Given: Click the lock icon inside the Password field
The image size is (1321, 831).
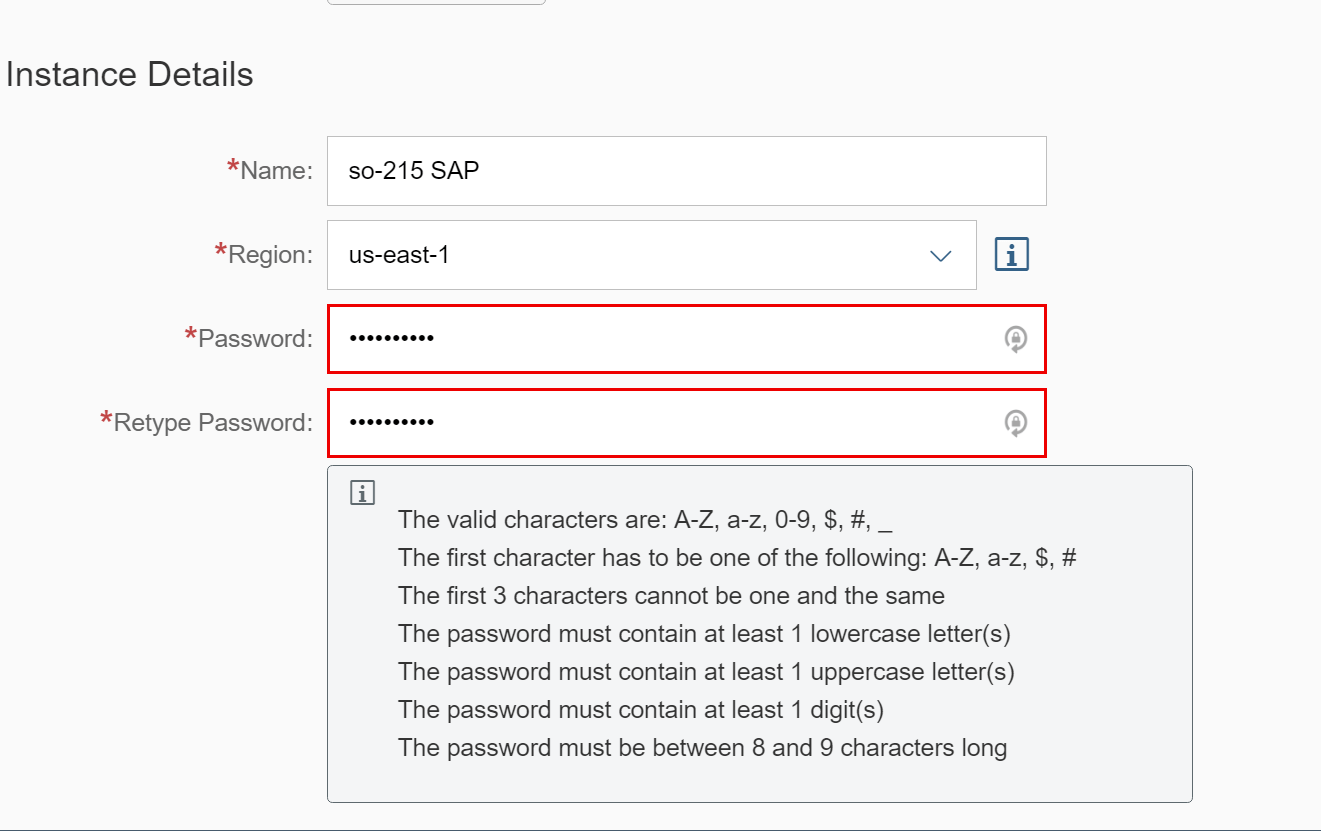Looking at the screenshot, I should [x=1015, y=340].
